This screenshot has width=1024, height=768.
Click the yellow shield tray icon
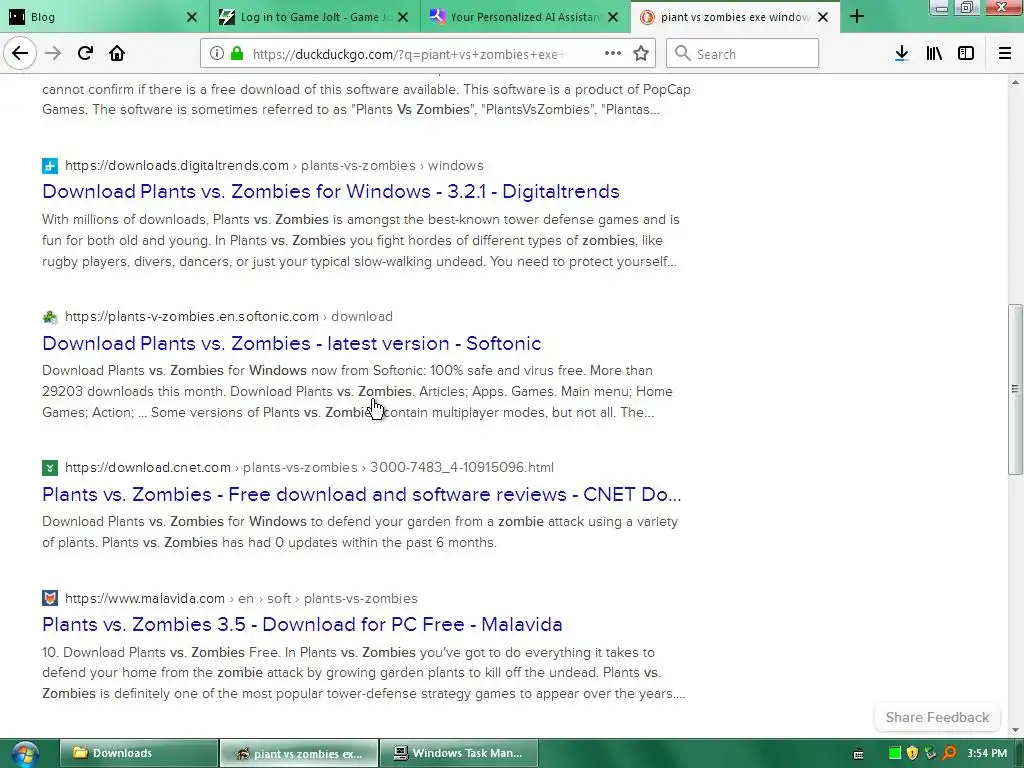point(912,753)
